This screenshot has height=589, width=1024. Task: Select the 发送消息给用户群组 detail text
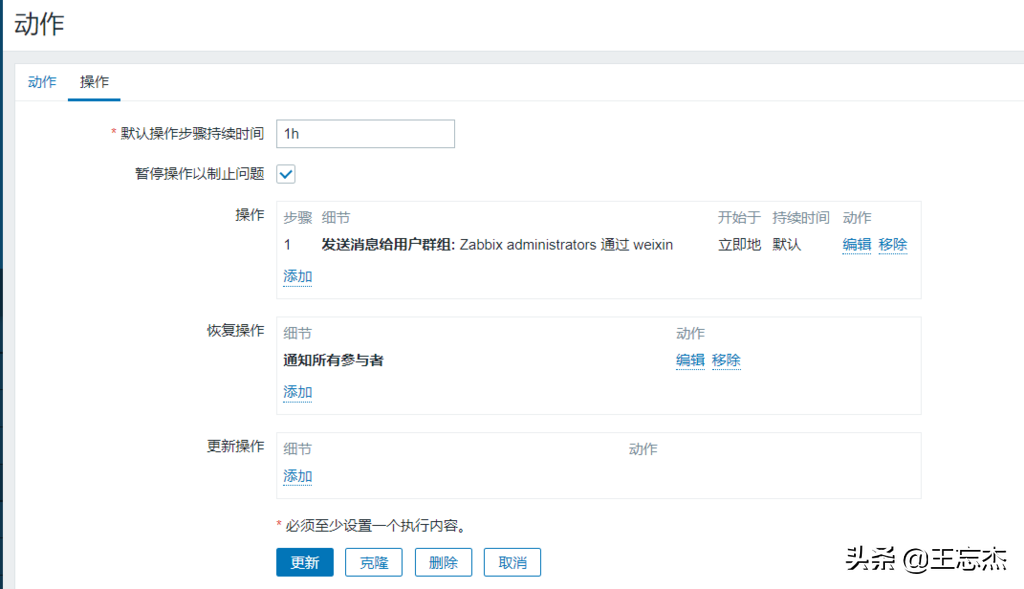pos(388,244)
